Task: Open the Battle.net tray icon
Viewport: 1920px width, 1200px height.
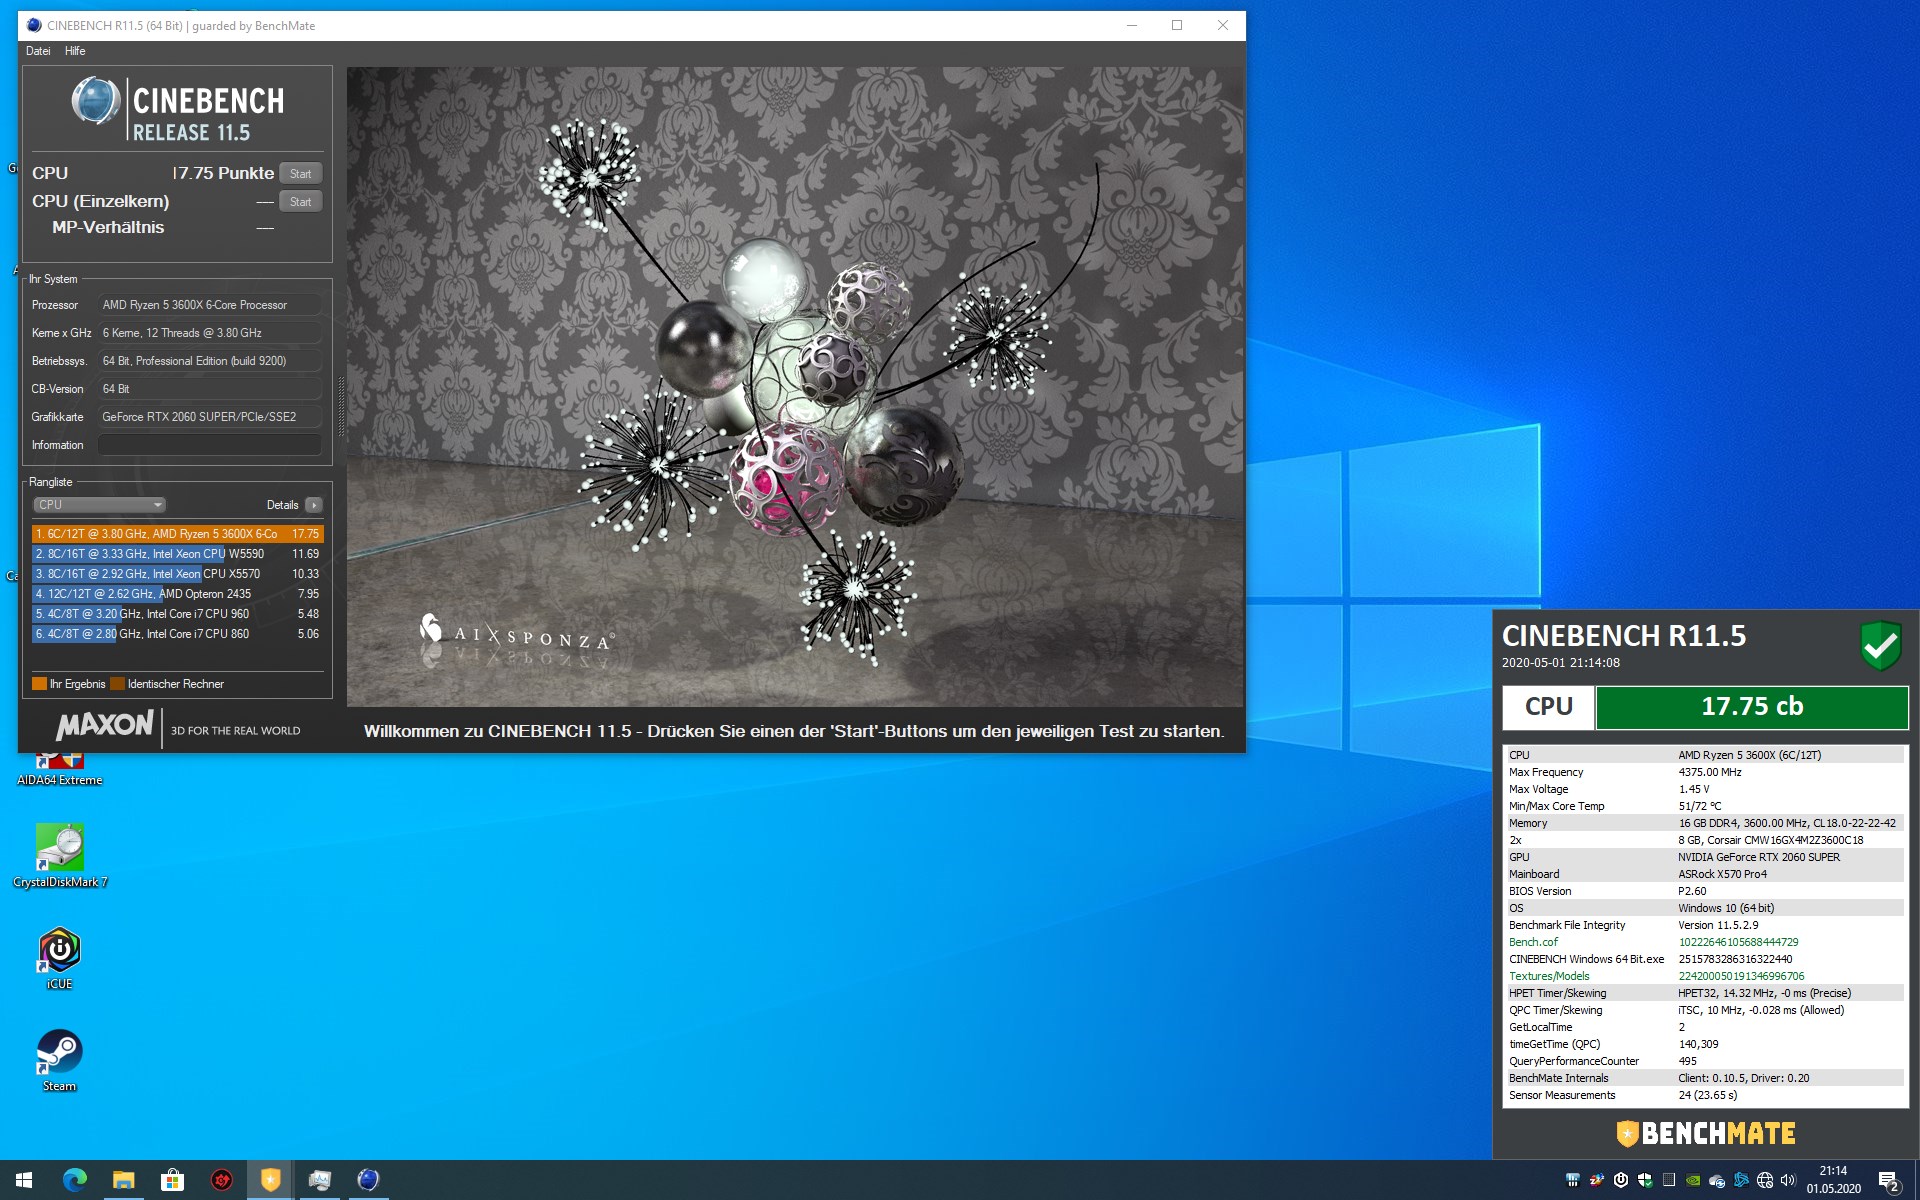Action: point(1741,1180)
